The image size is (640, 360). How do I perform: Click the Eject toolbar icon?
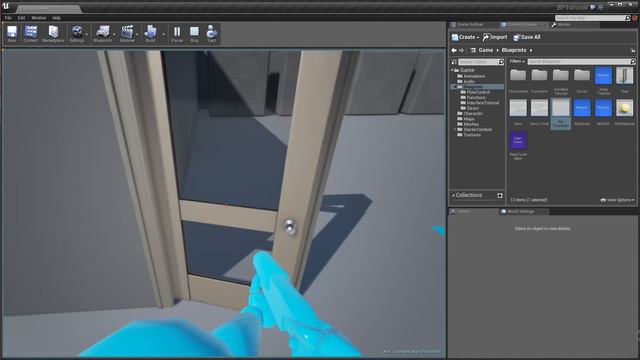211,33
